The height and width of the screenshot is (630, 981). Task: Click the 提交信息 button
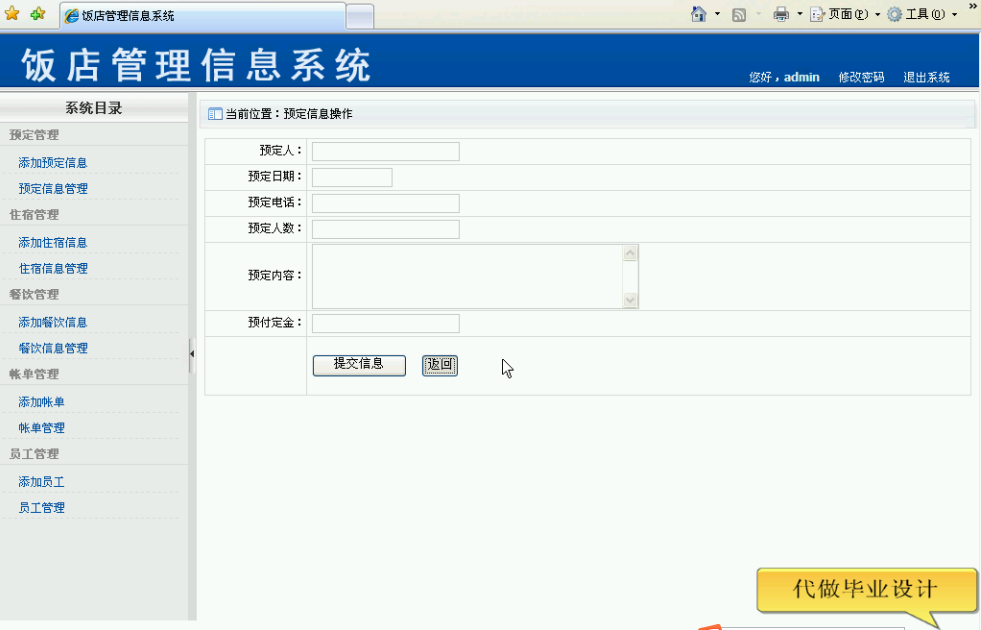click(359, 365)
